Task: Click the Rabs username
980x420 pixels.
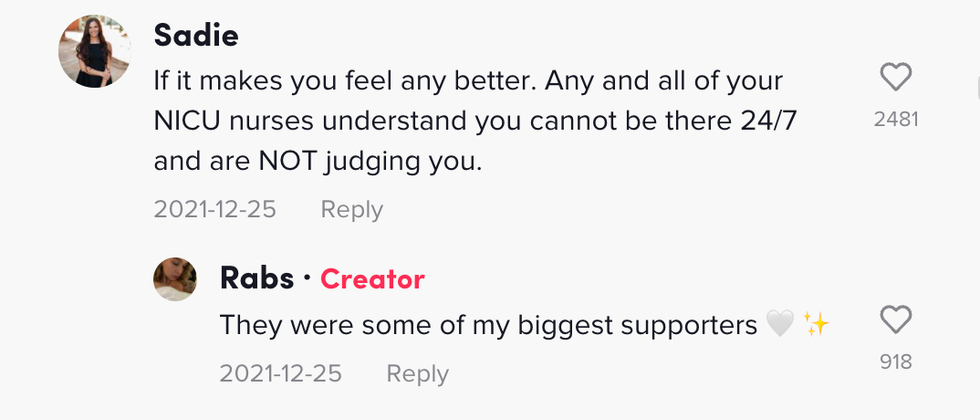Action: coord(257,279)
